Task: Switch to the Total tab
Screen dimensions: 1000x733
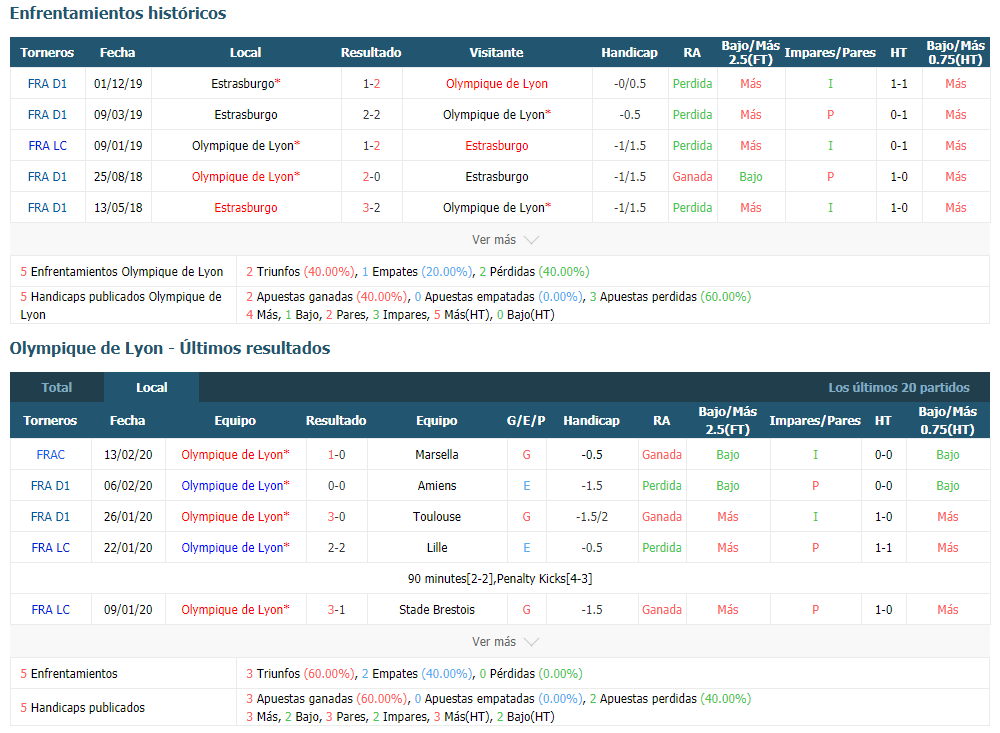Action: (57, 387)
